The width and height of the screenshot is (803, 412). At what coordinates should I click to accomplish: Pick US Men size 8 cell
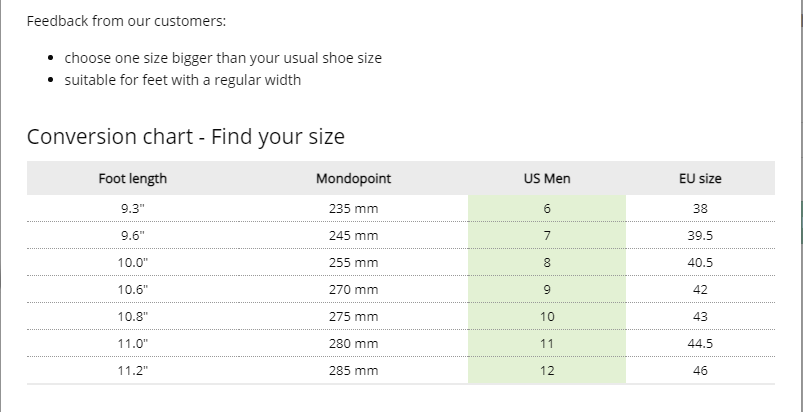pos(547,262)
